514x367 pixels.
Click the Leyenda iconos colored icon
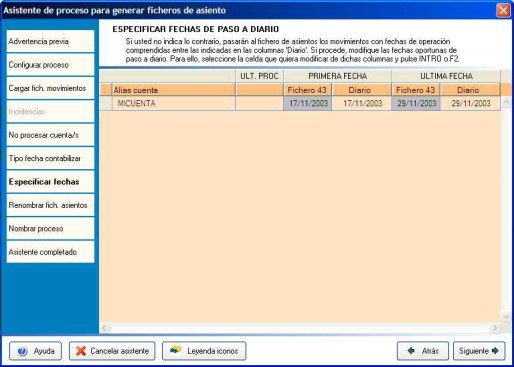pyautogui.click(x=176, y=350)
